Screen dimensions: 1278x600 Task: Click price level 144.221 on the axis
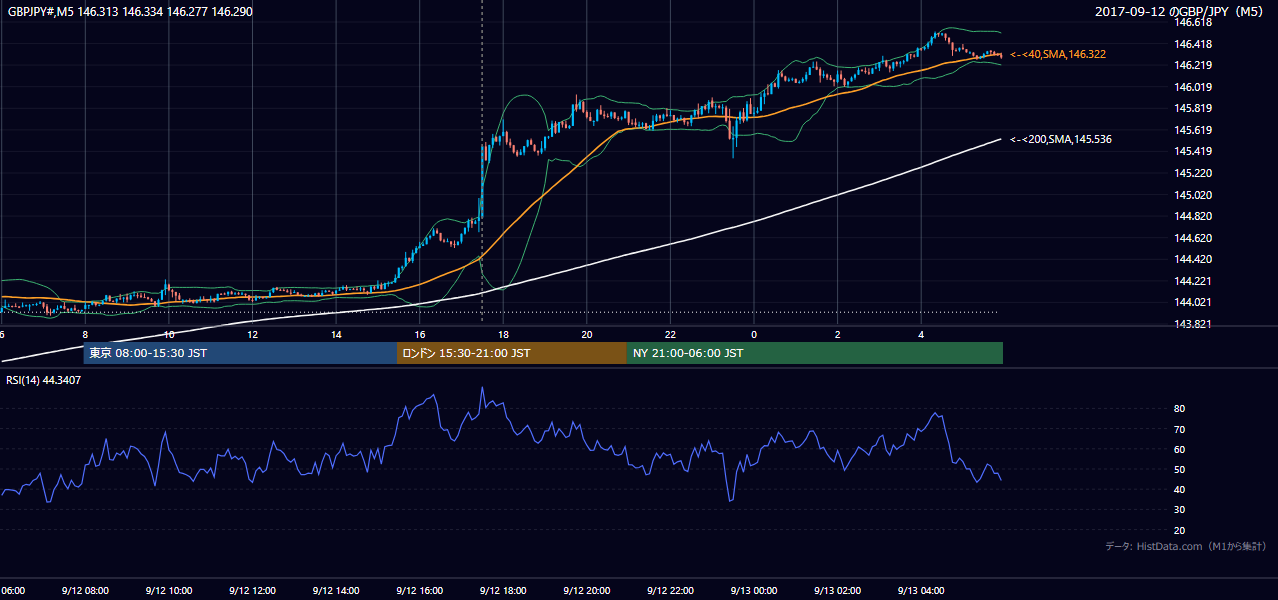1194,281
